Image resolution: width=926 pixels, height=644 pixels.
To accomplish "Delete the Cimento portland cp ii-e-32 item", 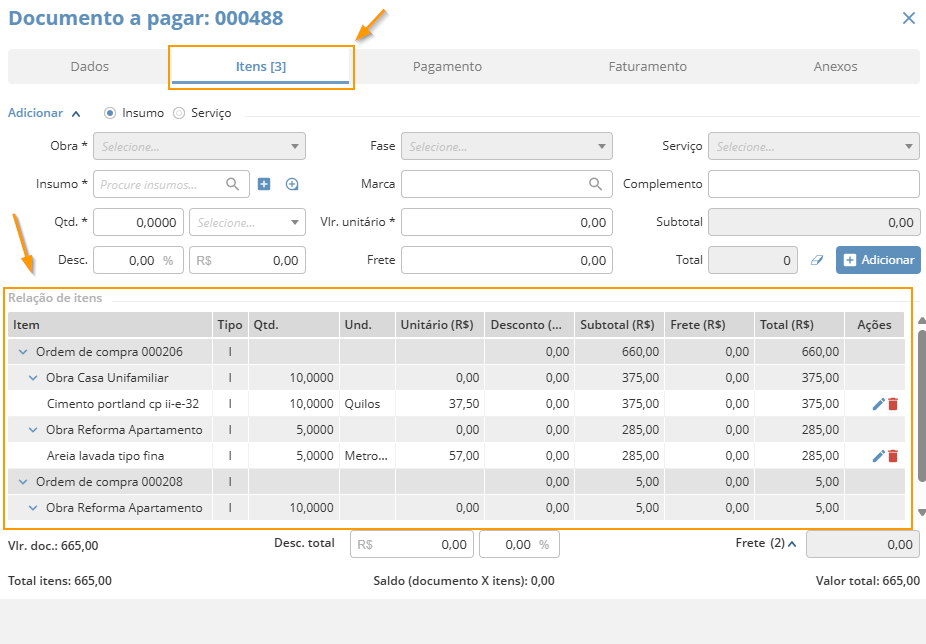I will point(893,404).
